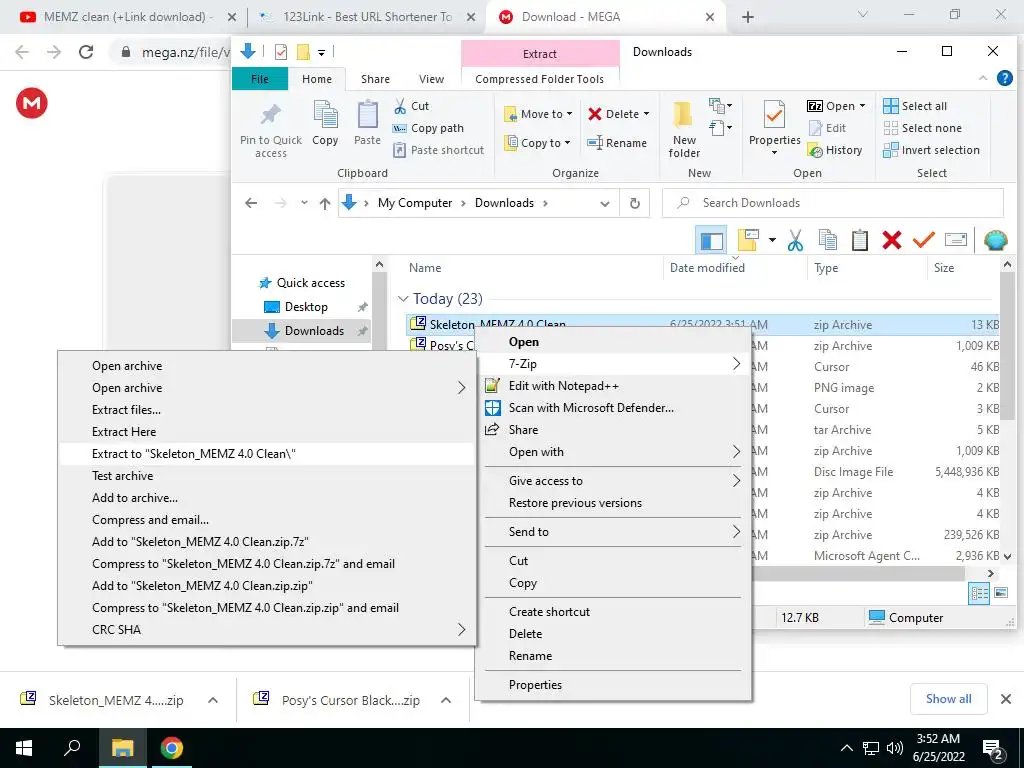Viewport: 1024px width, 768px height.
Task: Click the Paste ribbon icon
Action: tap(367, 115)
